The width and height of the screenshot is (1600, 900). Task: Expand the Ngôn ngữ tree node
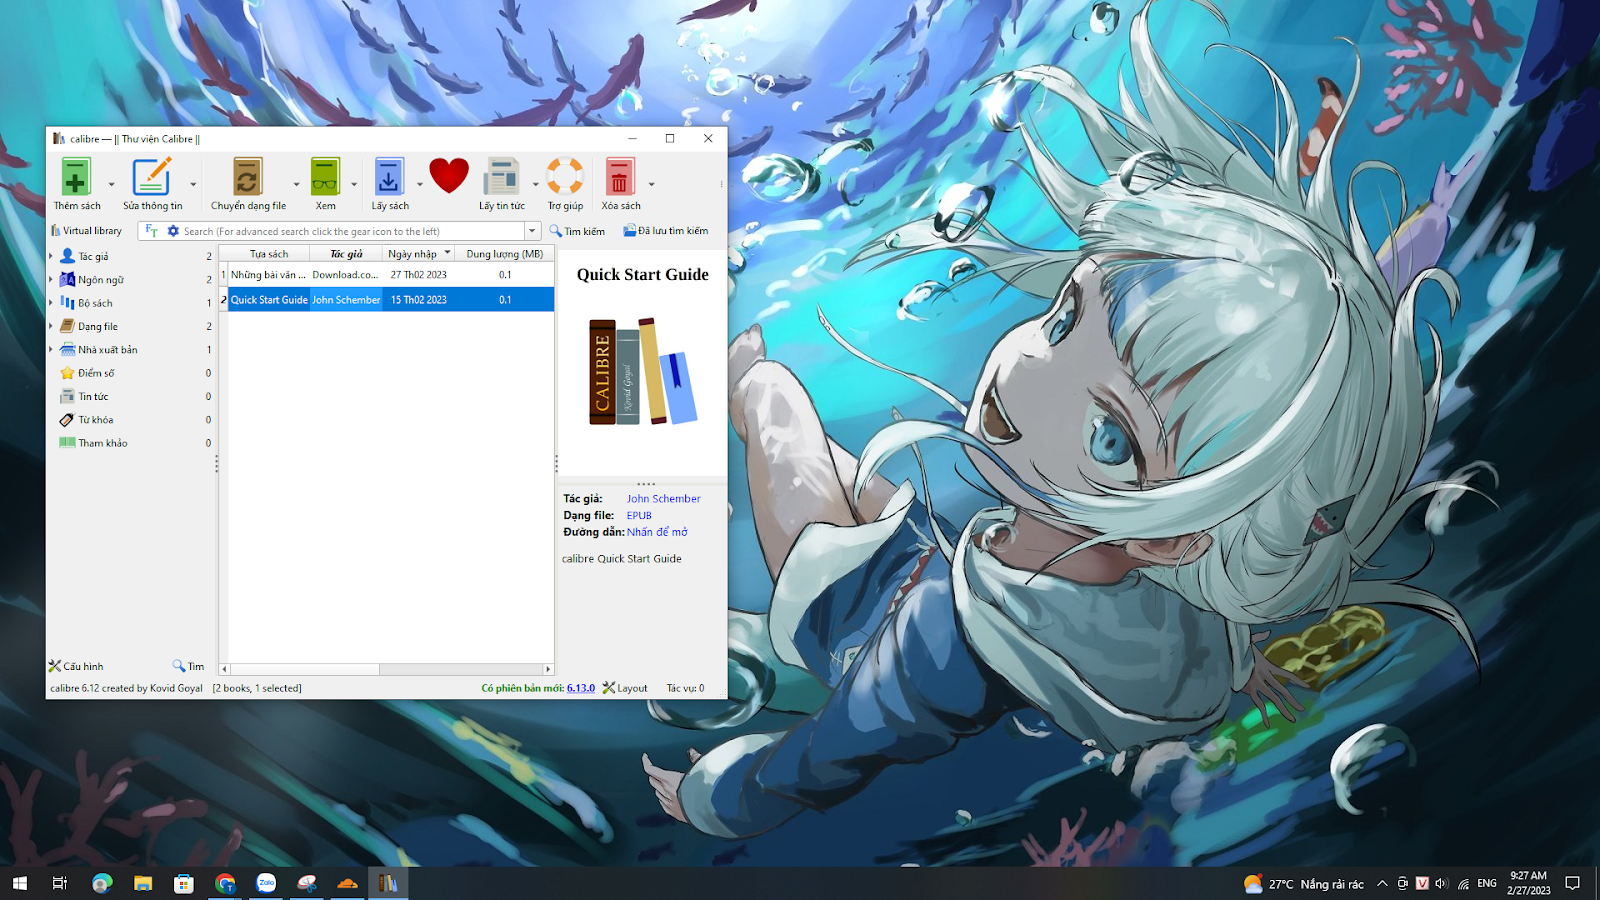pos(51,279)
